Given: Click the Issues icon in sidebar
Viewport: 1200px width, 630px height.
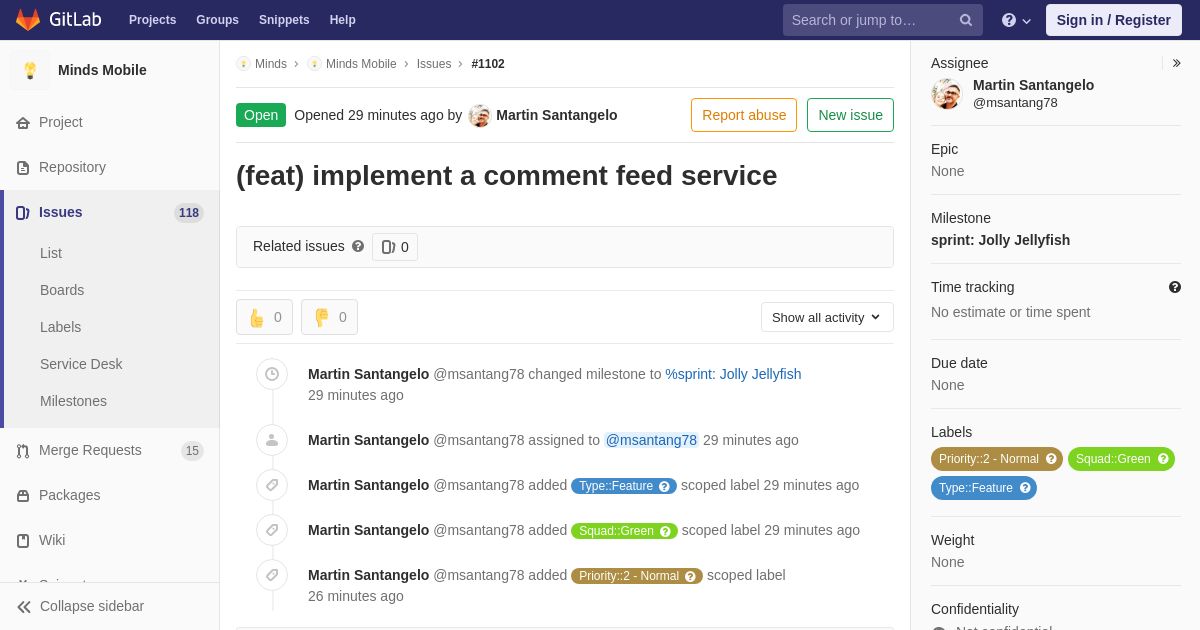Looking at the screenshot, I should point(22,213).
